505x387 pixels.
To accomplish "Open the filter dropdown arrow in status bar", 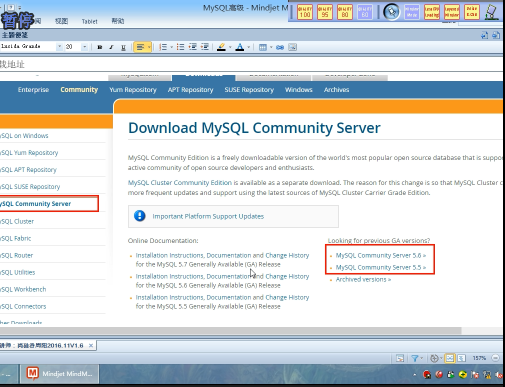I will pos(422,358).
